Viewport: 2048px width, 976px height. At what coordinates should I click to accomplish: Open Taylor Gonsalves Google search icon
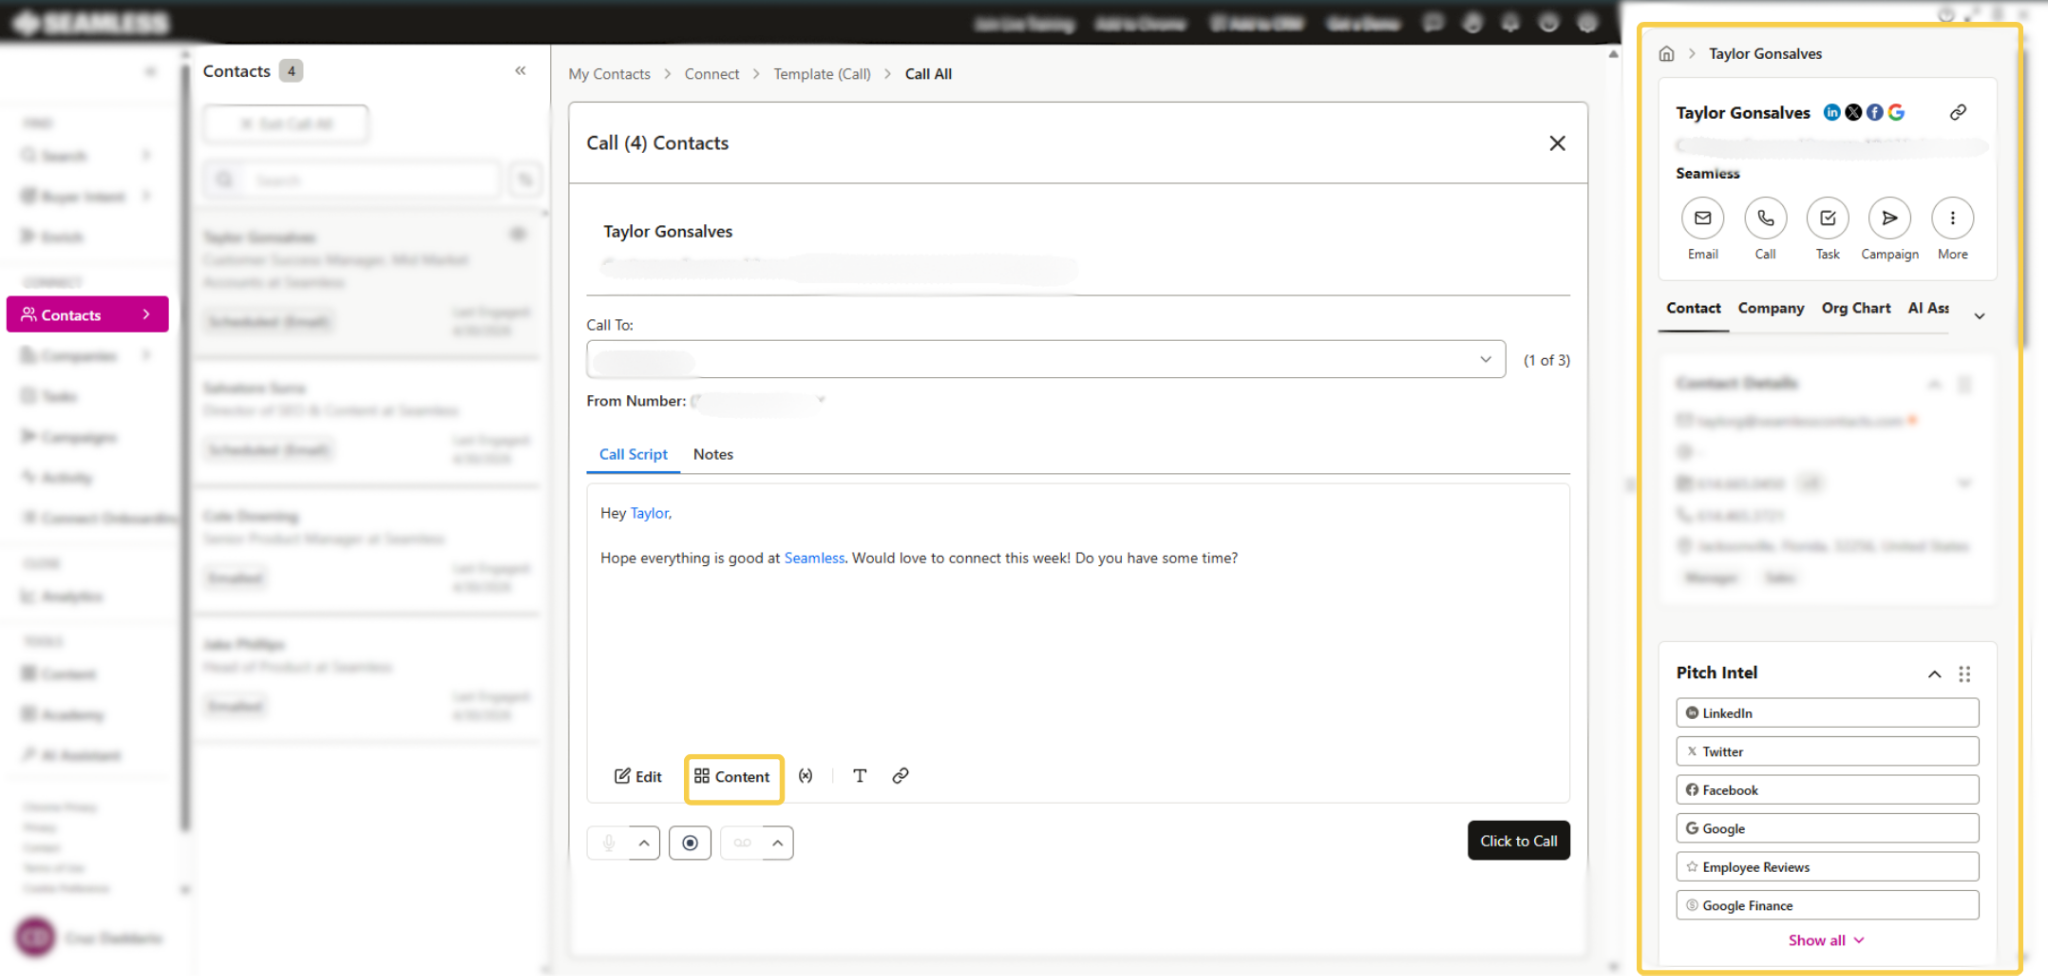tap(1896, 112)
